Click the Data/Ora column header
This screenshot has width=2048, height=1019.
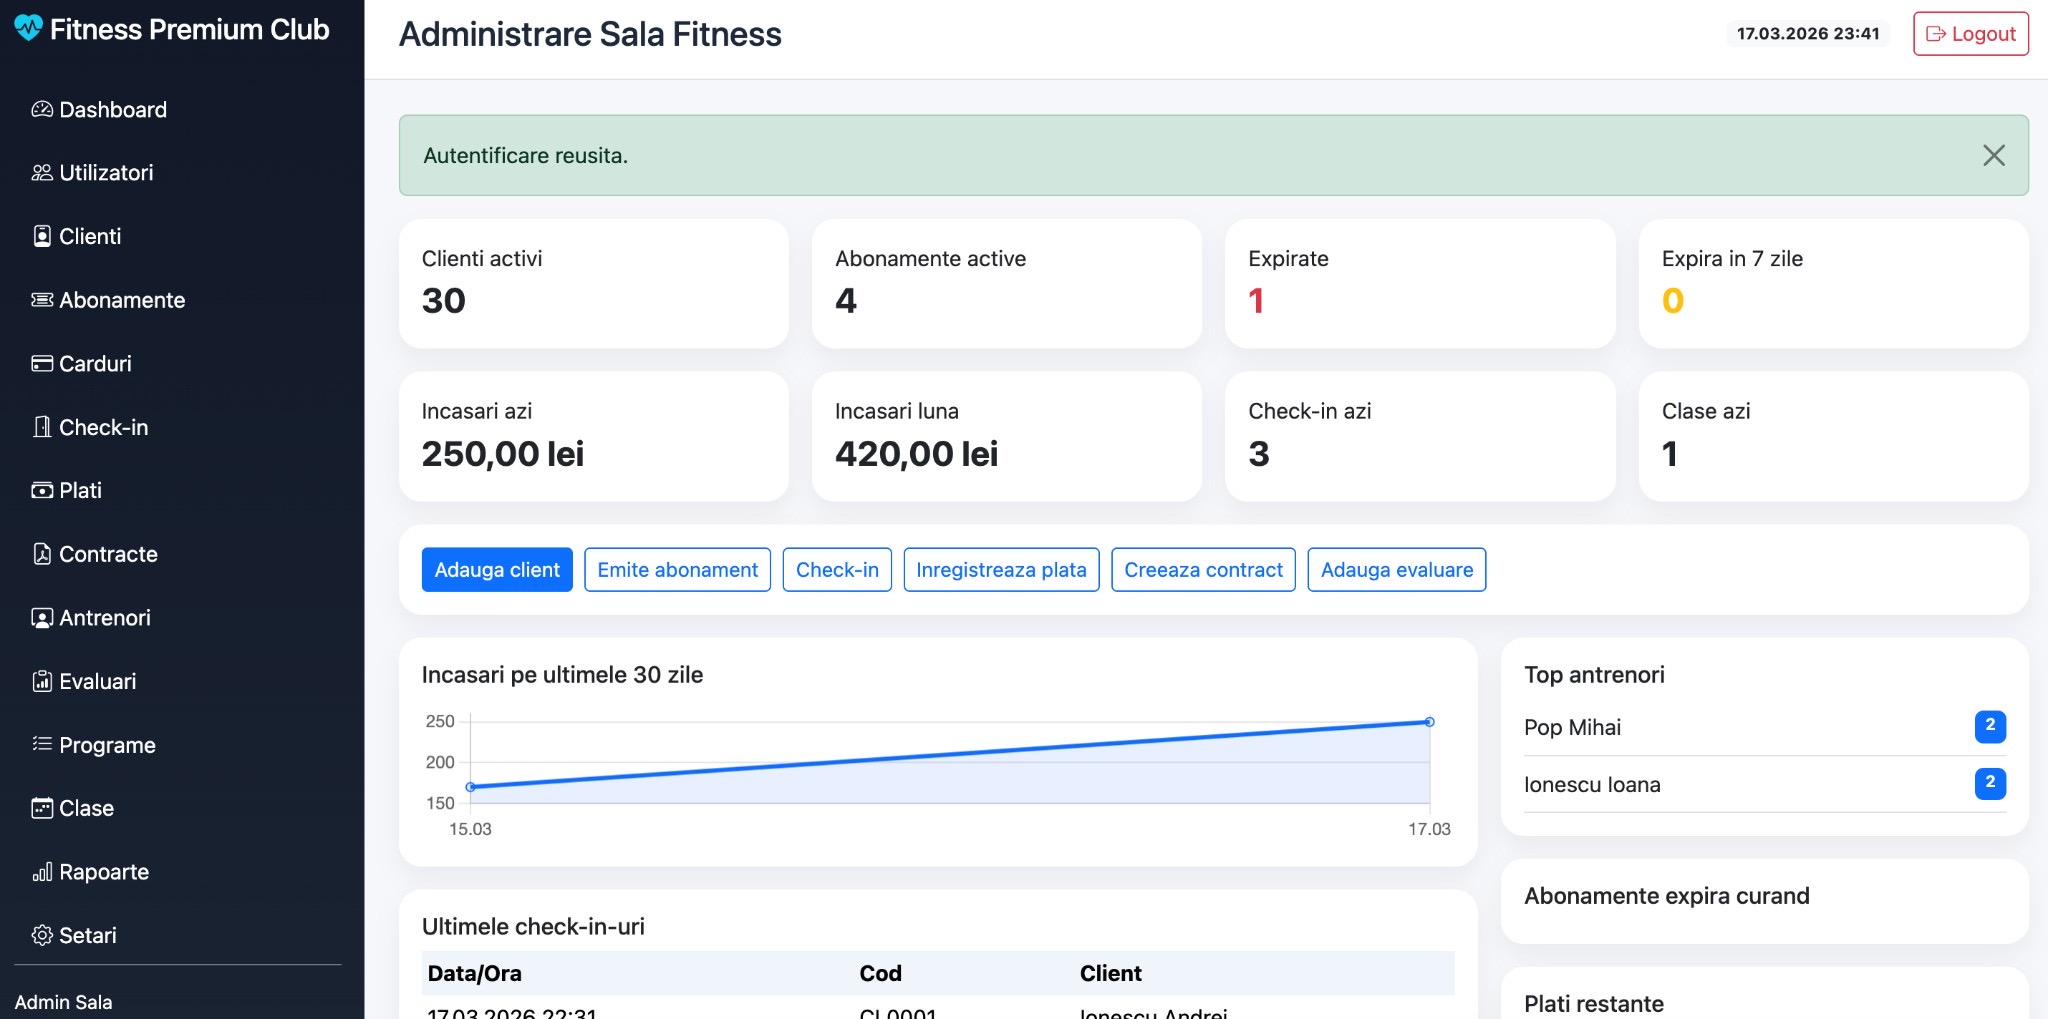(x=474, y=974)
